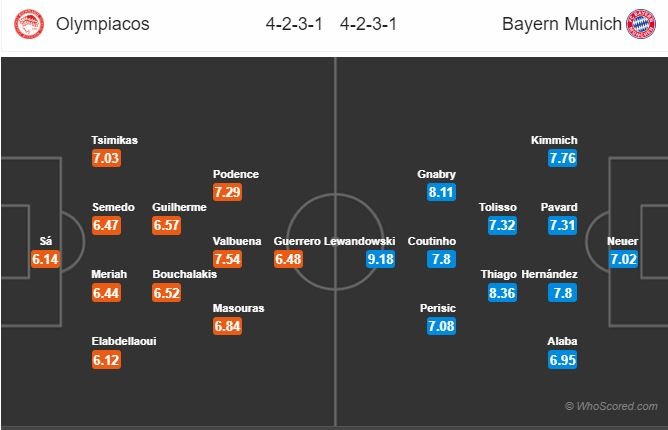Select Perisic's 7.08 rating badge

coord(441,326)
